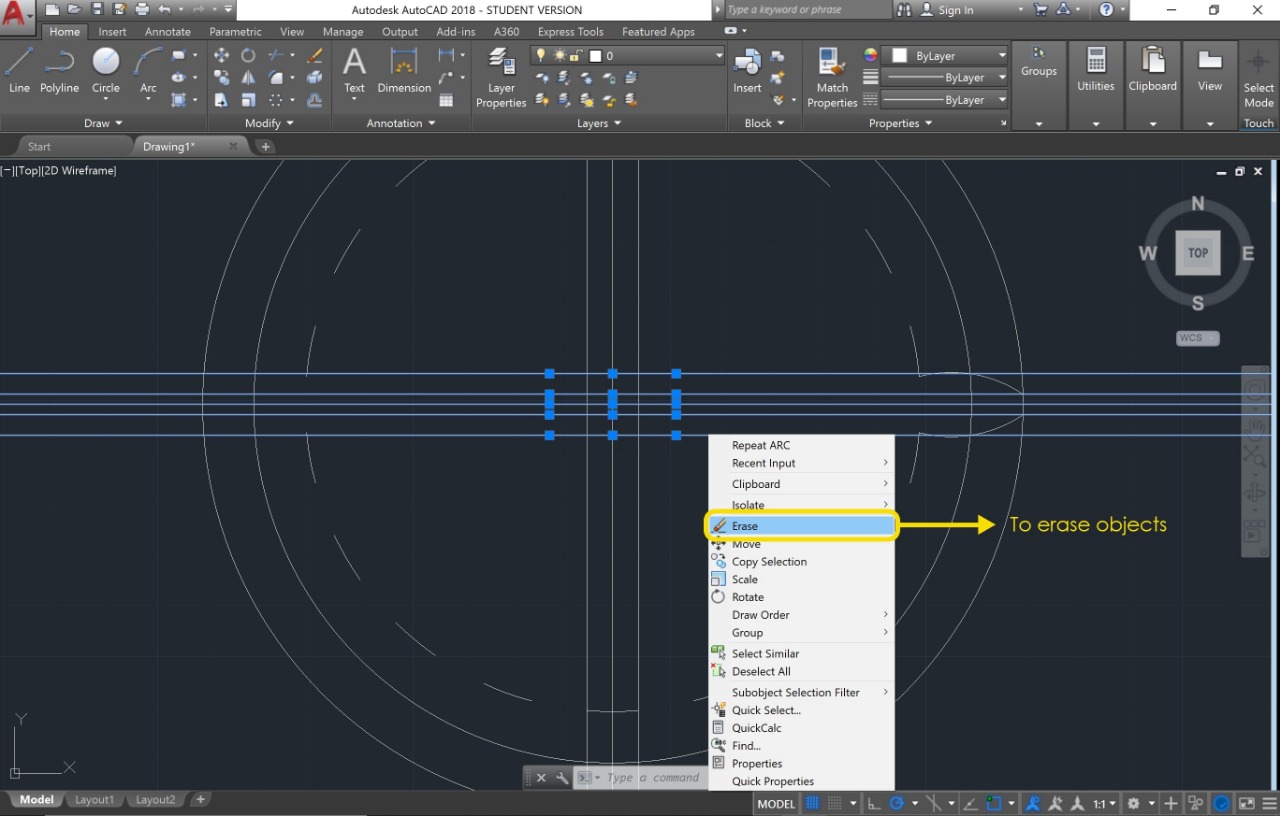Open Layer Properties manager

coord(501,77)
